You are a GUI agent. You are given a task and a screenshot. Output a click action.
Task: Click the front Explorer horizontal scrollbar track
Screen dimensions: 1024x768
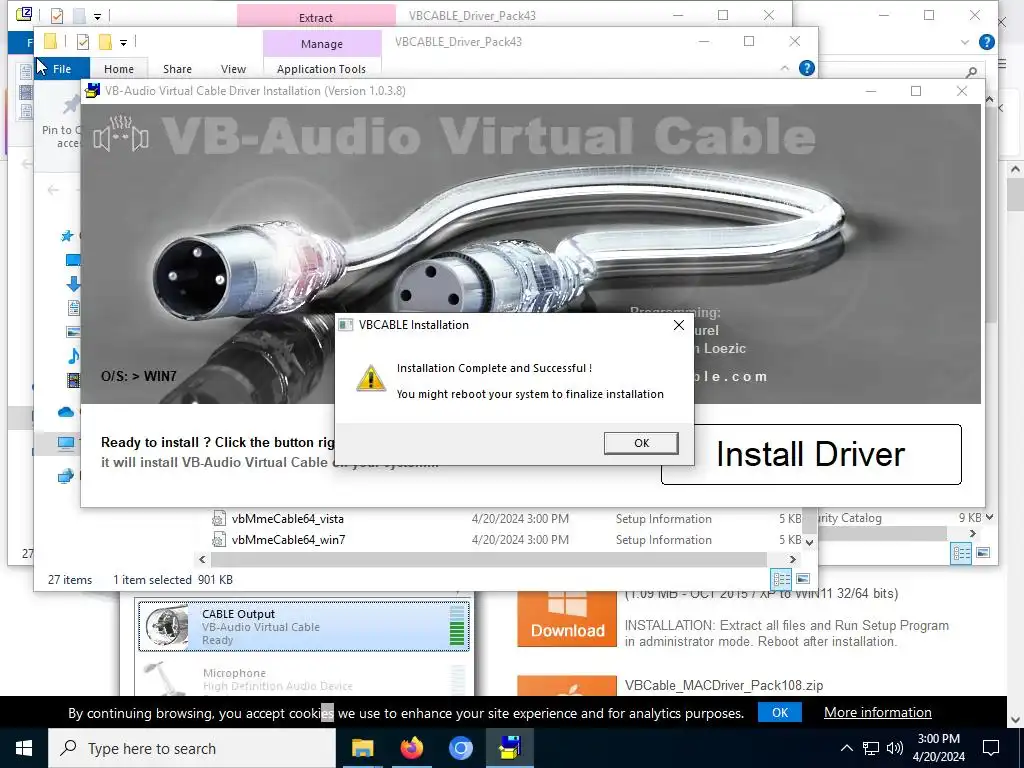point(488,559)
